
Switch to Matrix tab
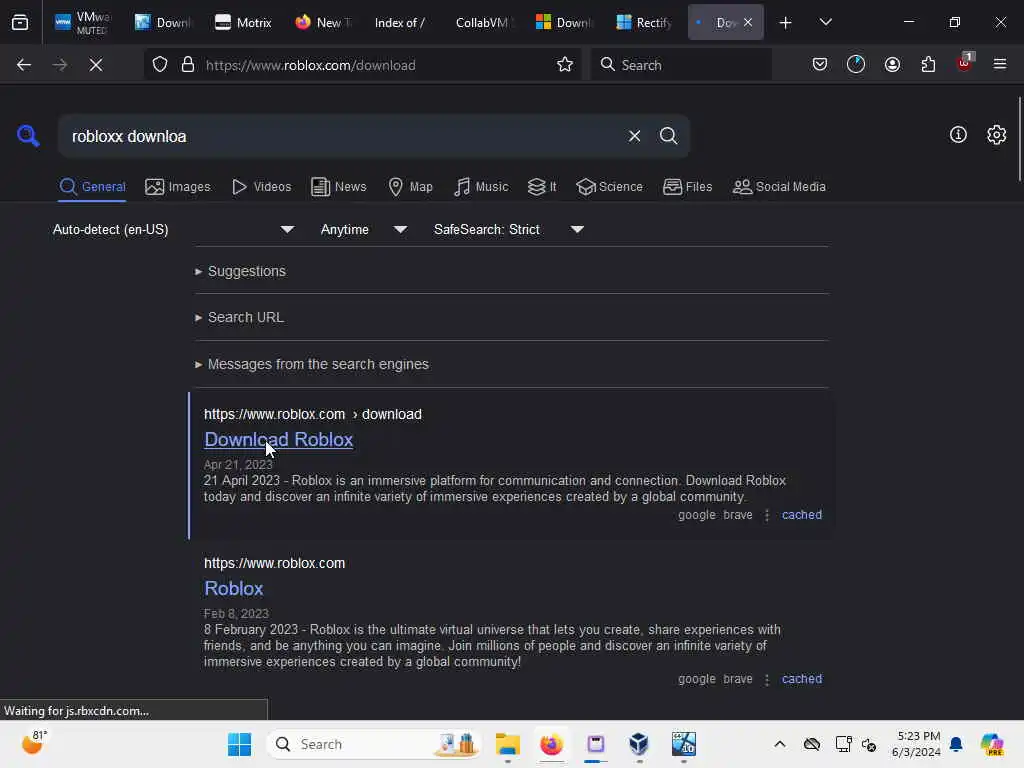point(243,23)
